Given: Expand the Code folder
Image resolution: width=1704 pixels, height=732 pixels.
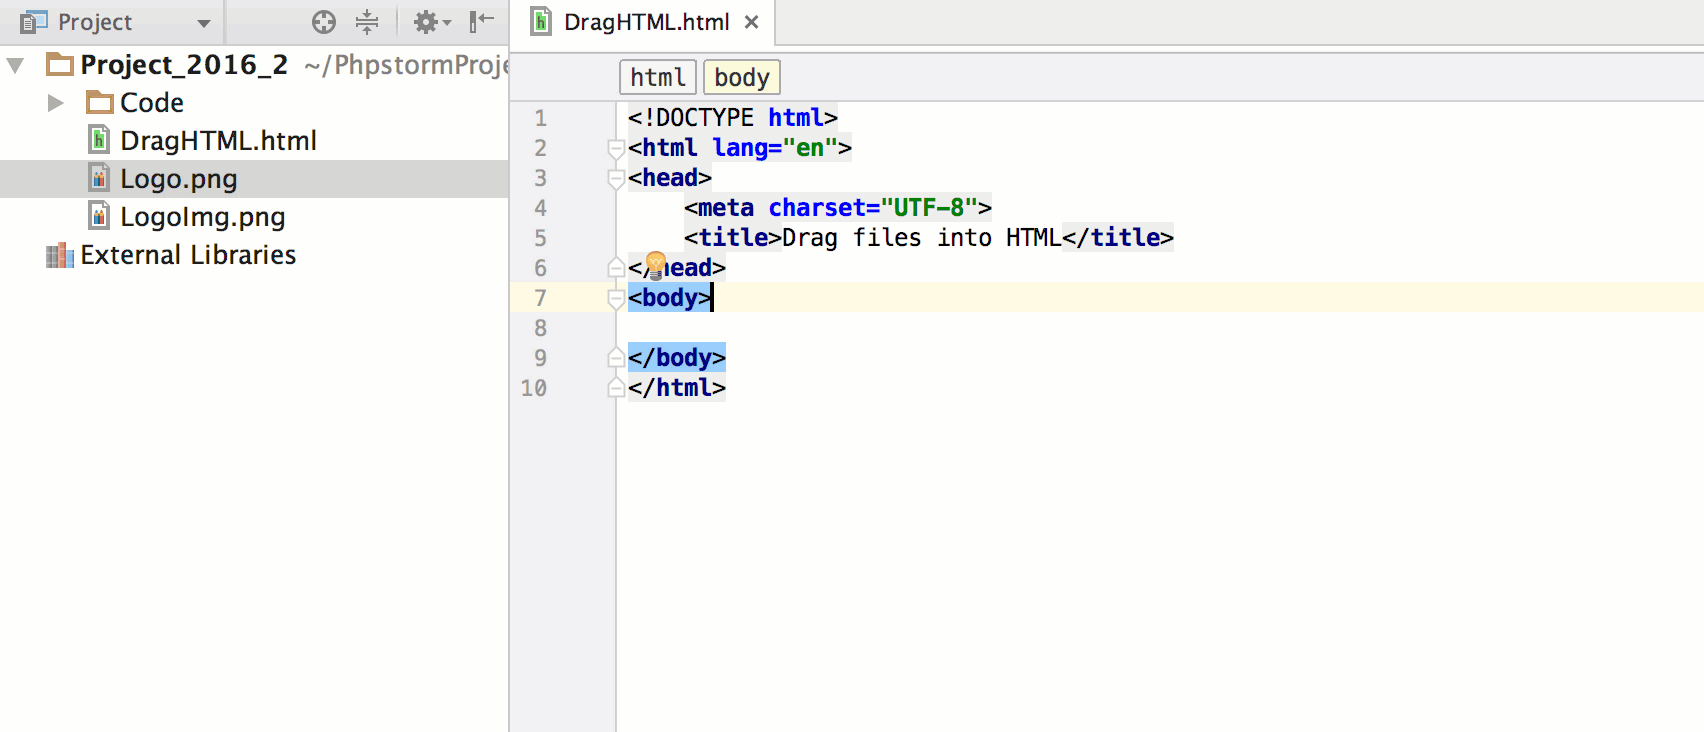Looking at the screenshot, I should pos(56,103).
